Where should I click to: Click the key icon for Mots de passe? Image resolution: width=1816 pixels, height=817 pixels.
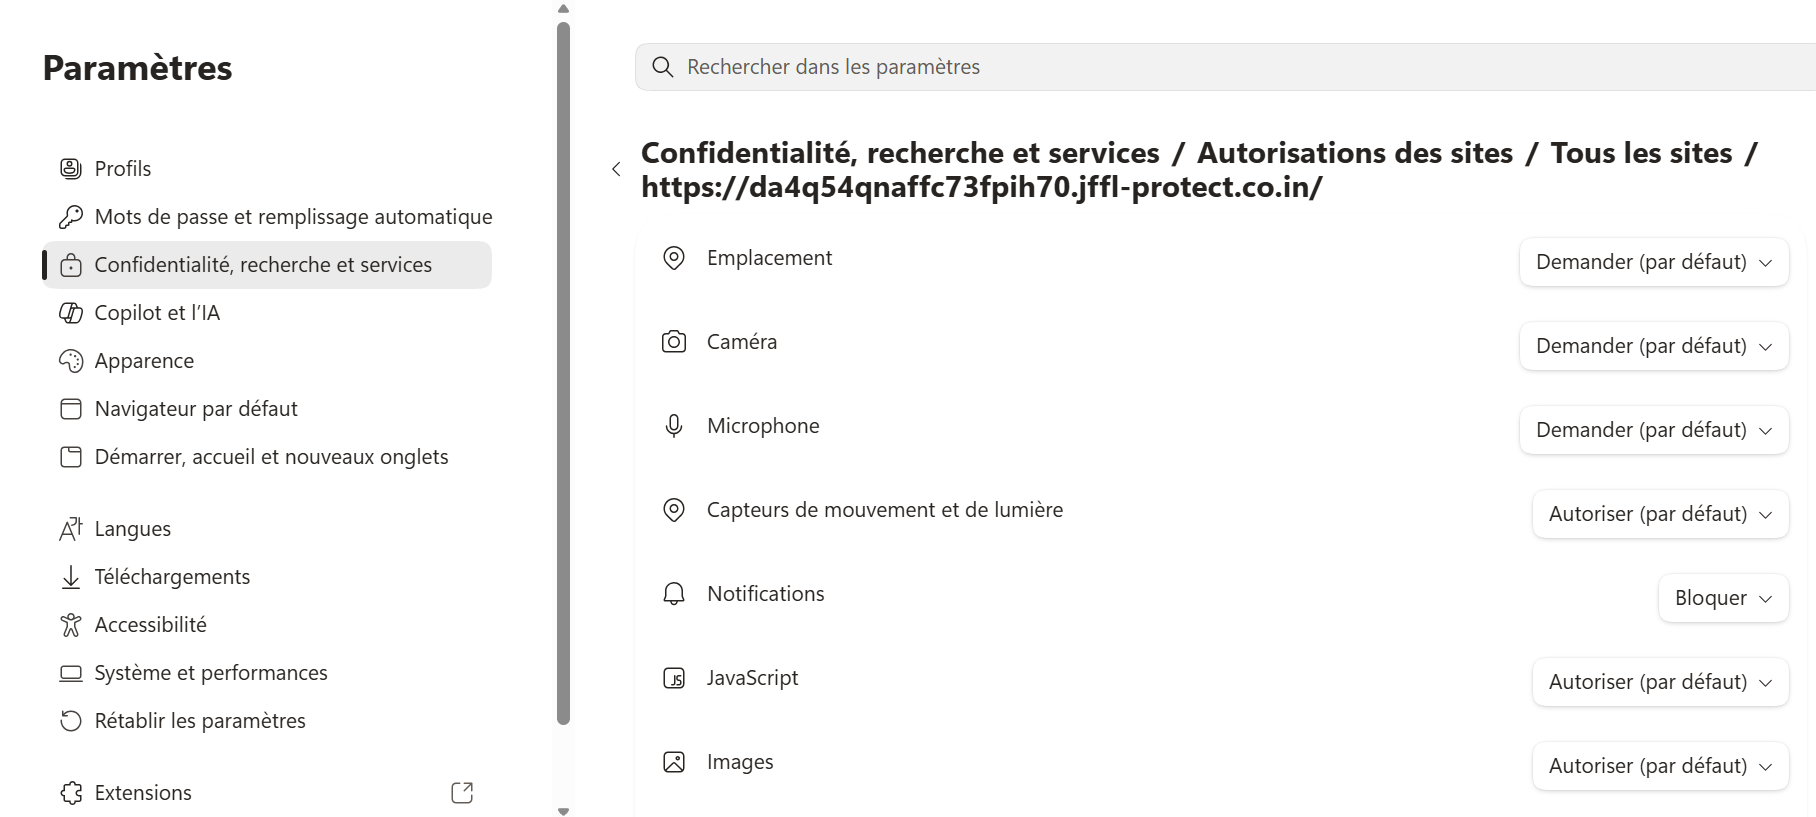[x=71, y=217]
